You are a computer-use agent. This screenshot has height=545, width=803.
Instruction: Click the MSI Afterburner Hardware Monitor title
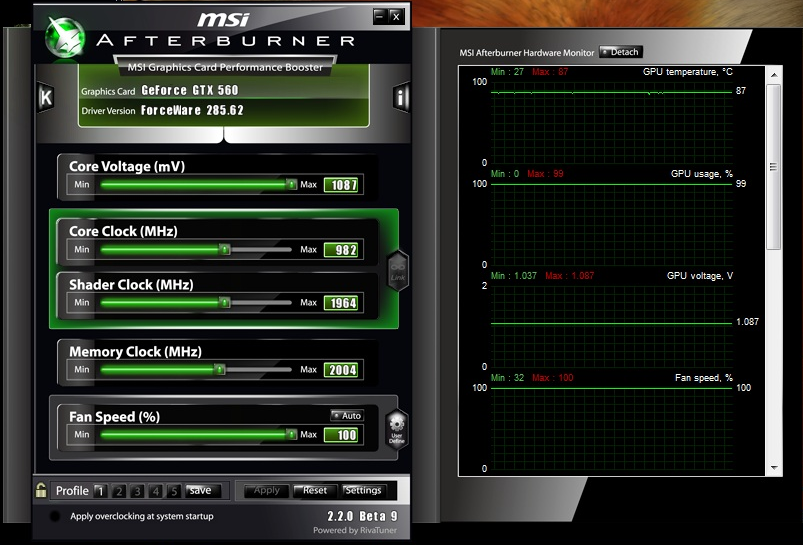click(526, 53)
